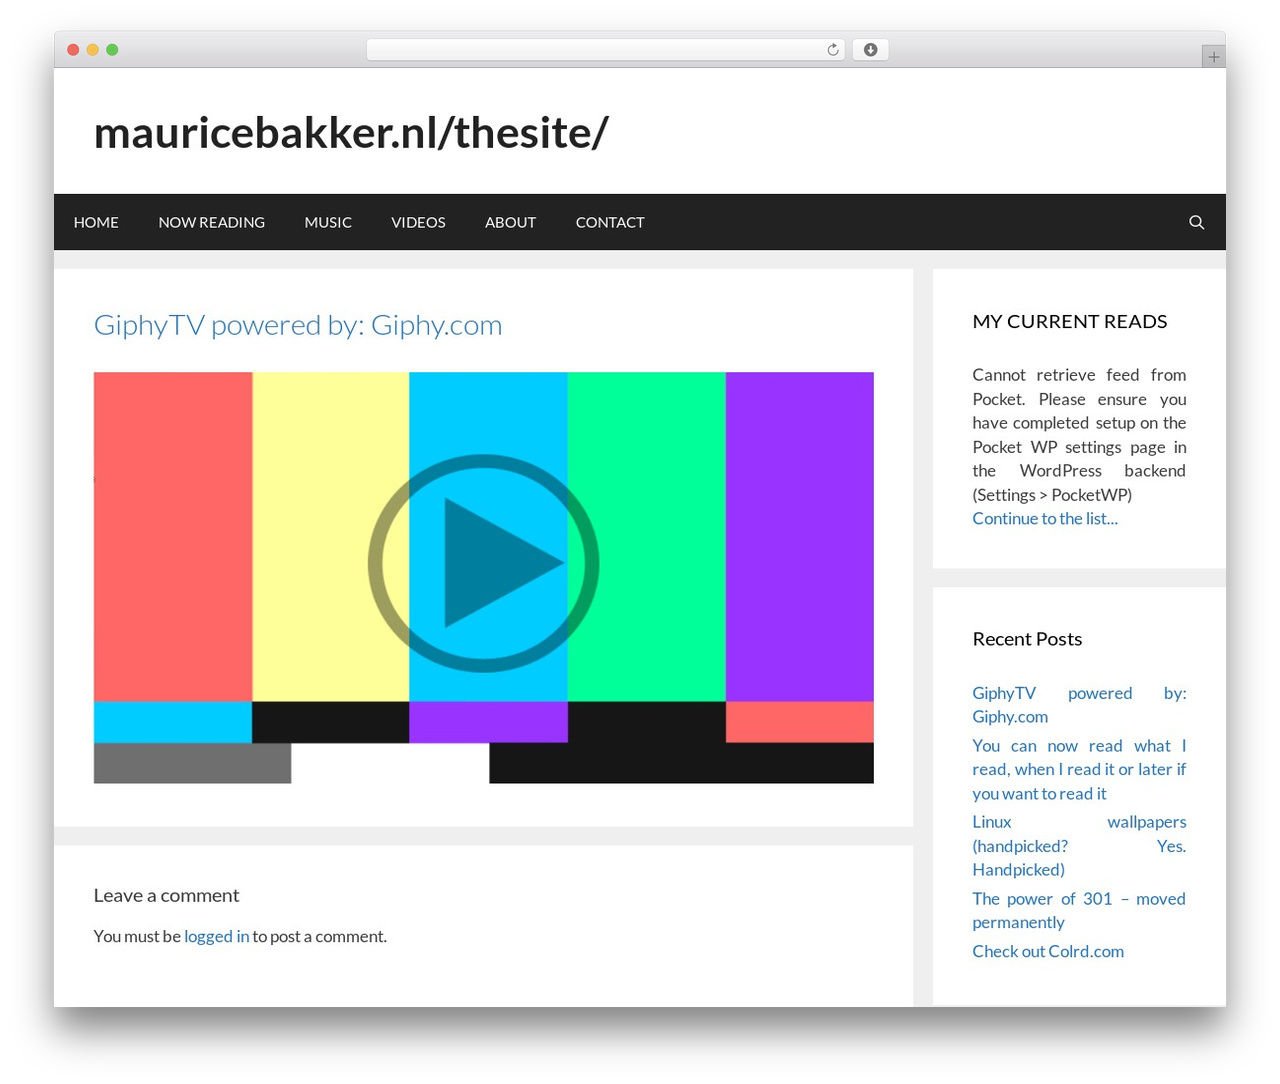Open recent post 'GiphyTV powered by: Giphy.com'
This screenshot has width=1280, height=1084.
[x=1079, y=705]
